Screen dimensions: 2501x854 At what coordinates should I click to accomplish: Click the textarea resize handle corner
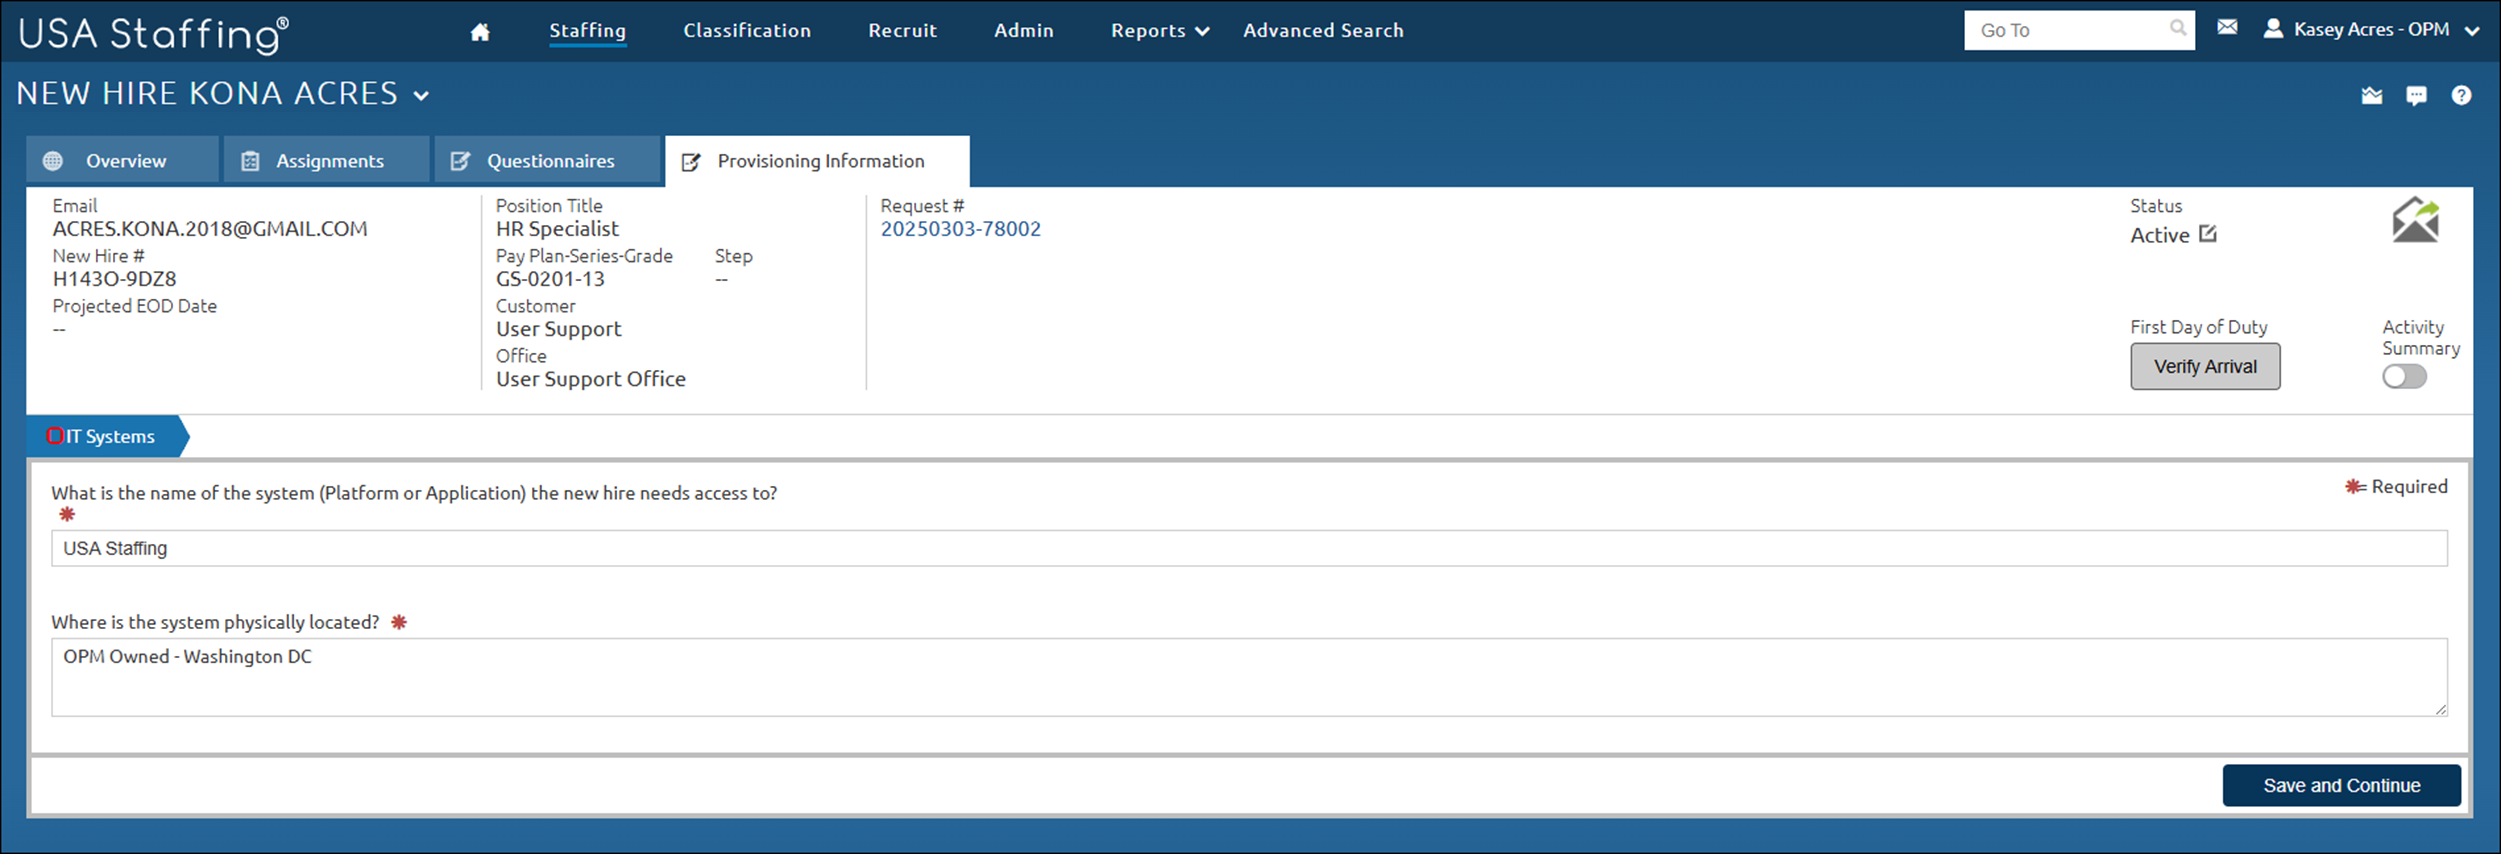click(x=2440, y=709)
